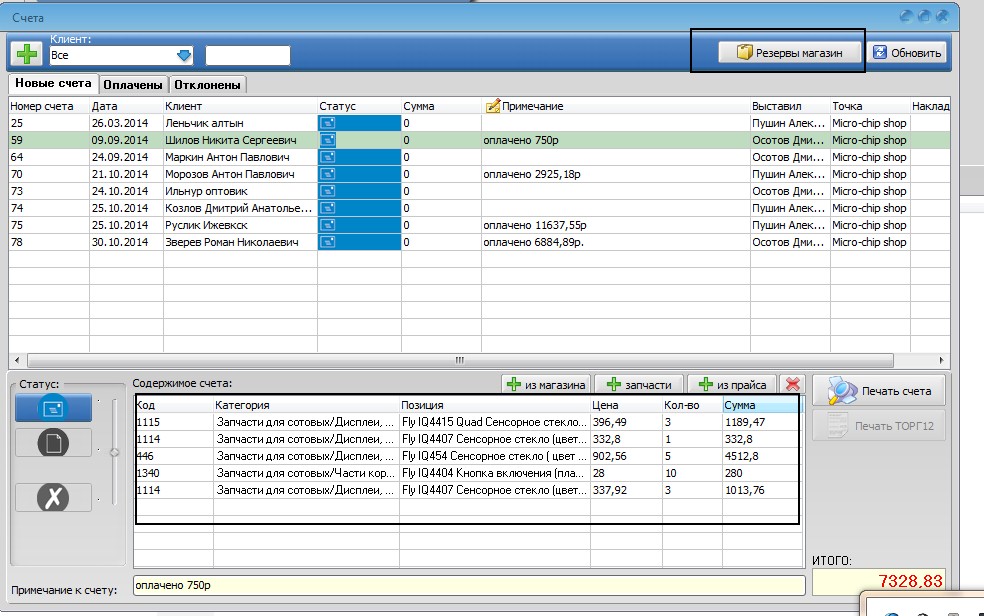Image resolution: width=984 pixels, height=616 pixels.
Task: Click status icon in invoice 25 row
Action: [327, 123]
